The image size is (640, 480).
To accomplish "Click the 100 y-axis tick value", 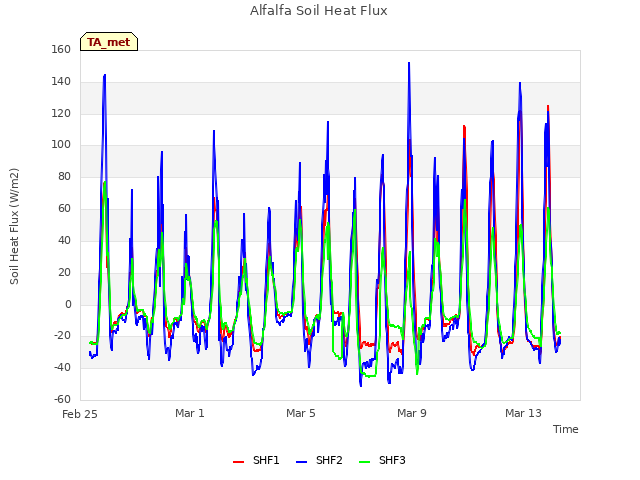I will click(61, 144).
